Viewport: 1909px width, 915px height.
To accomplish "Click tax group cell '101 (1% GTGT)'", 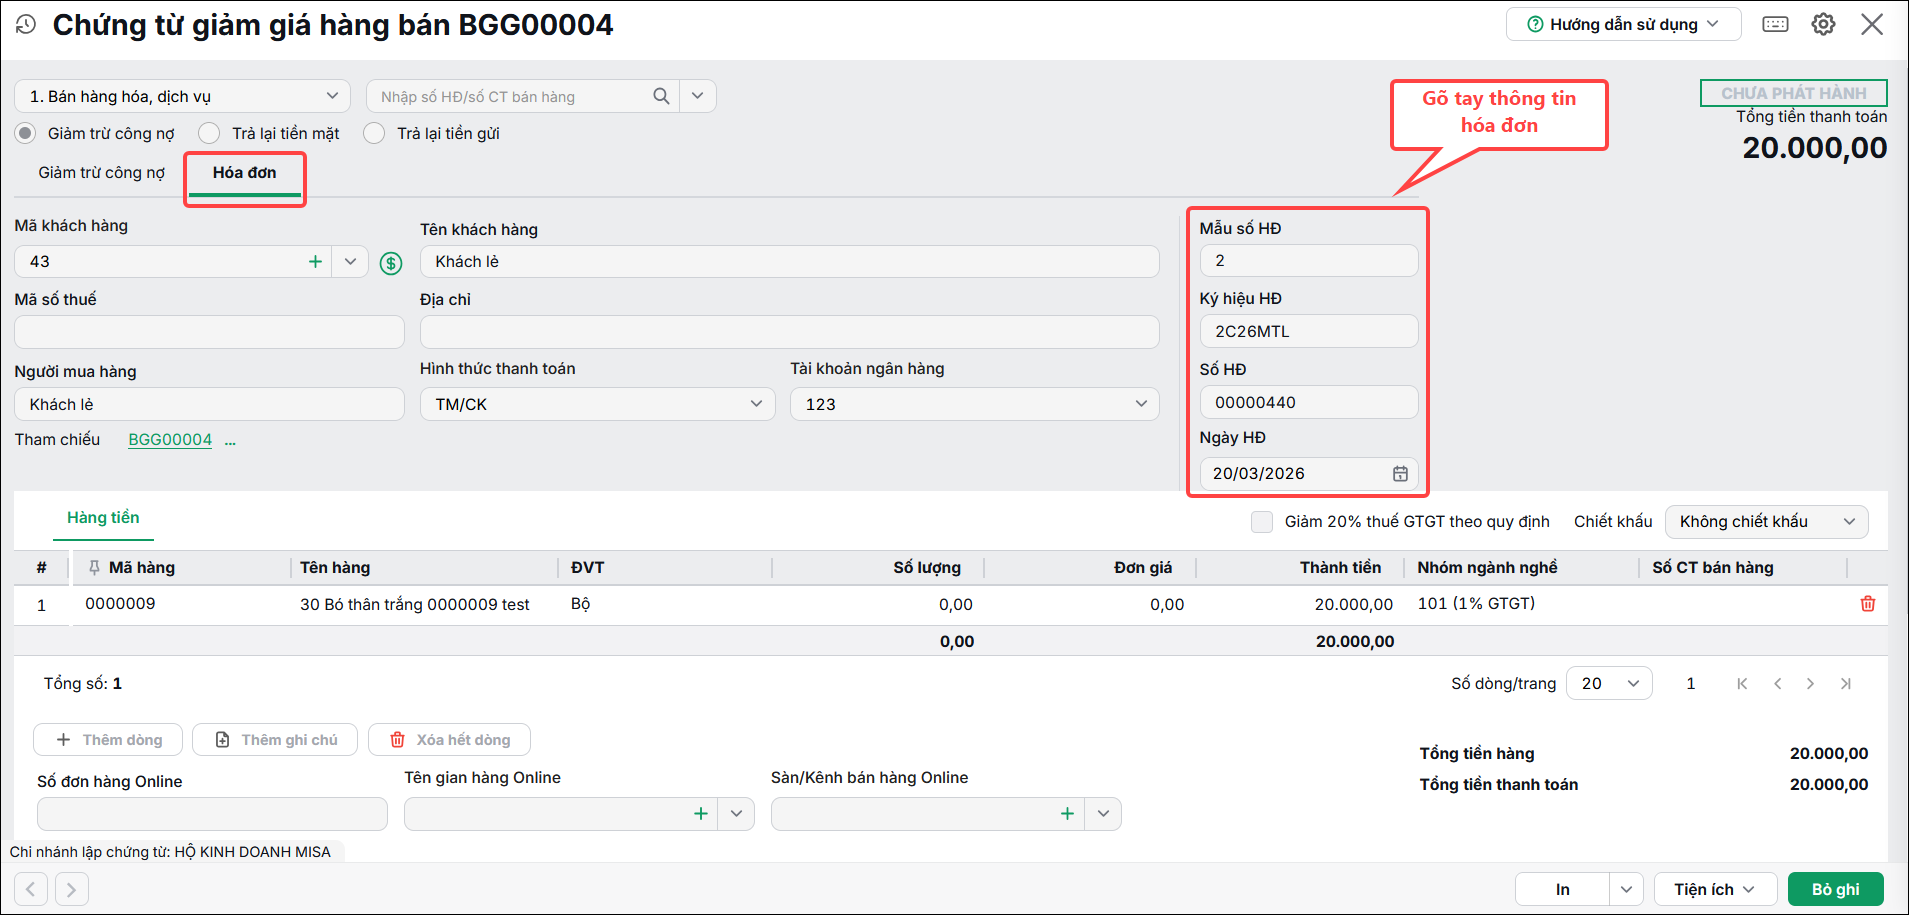I will 1476,604.
